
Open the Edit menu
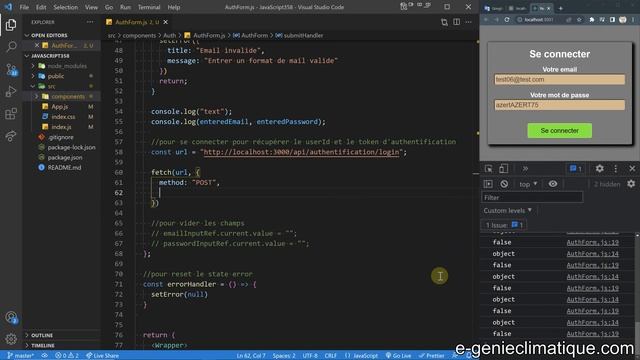41,7
